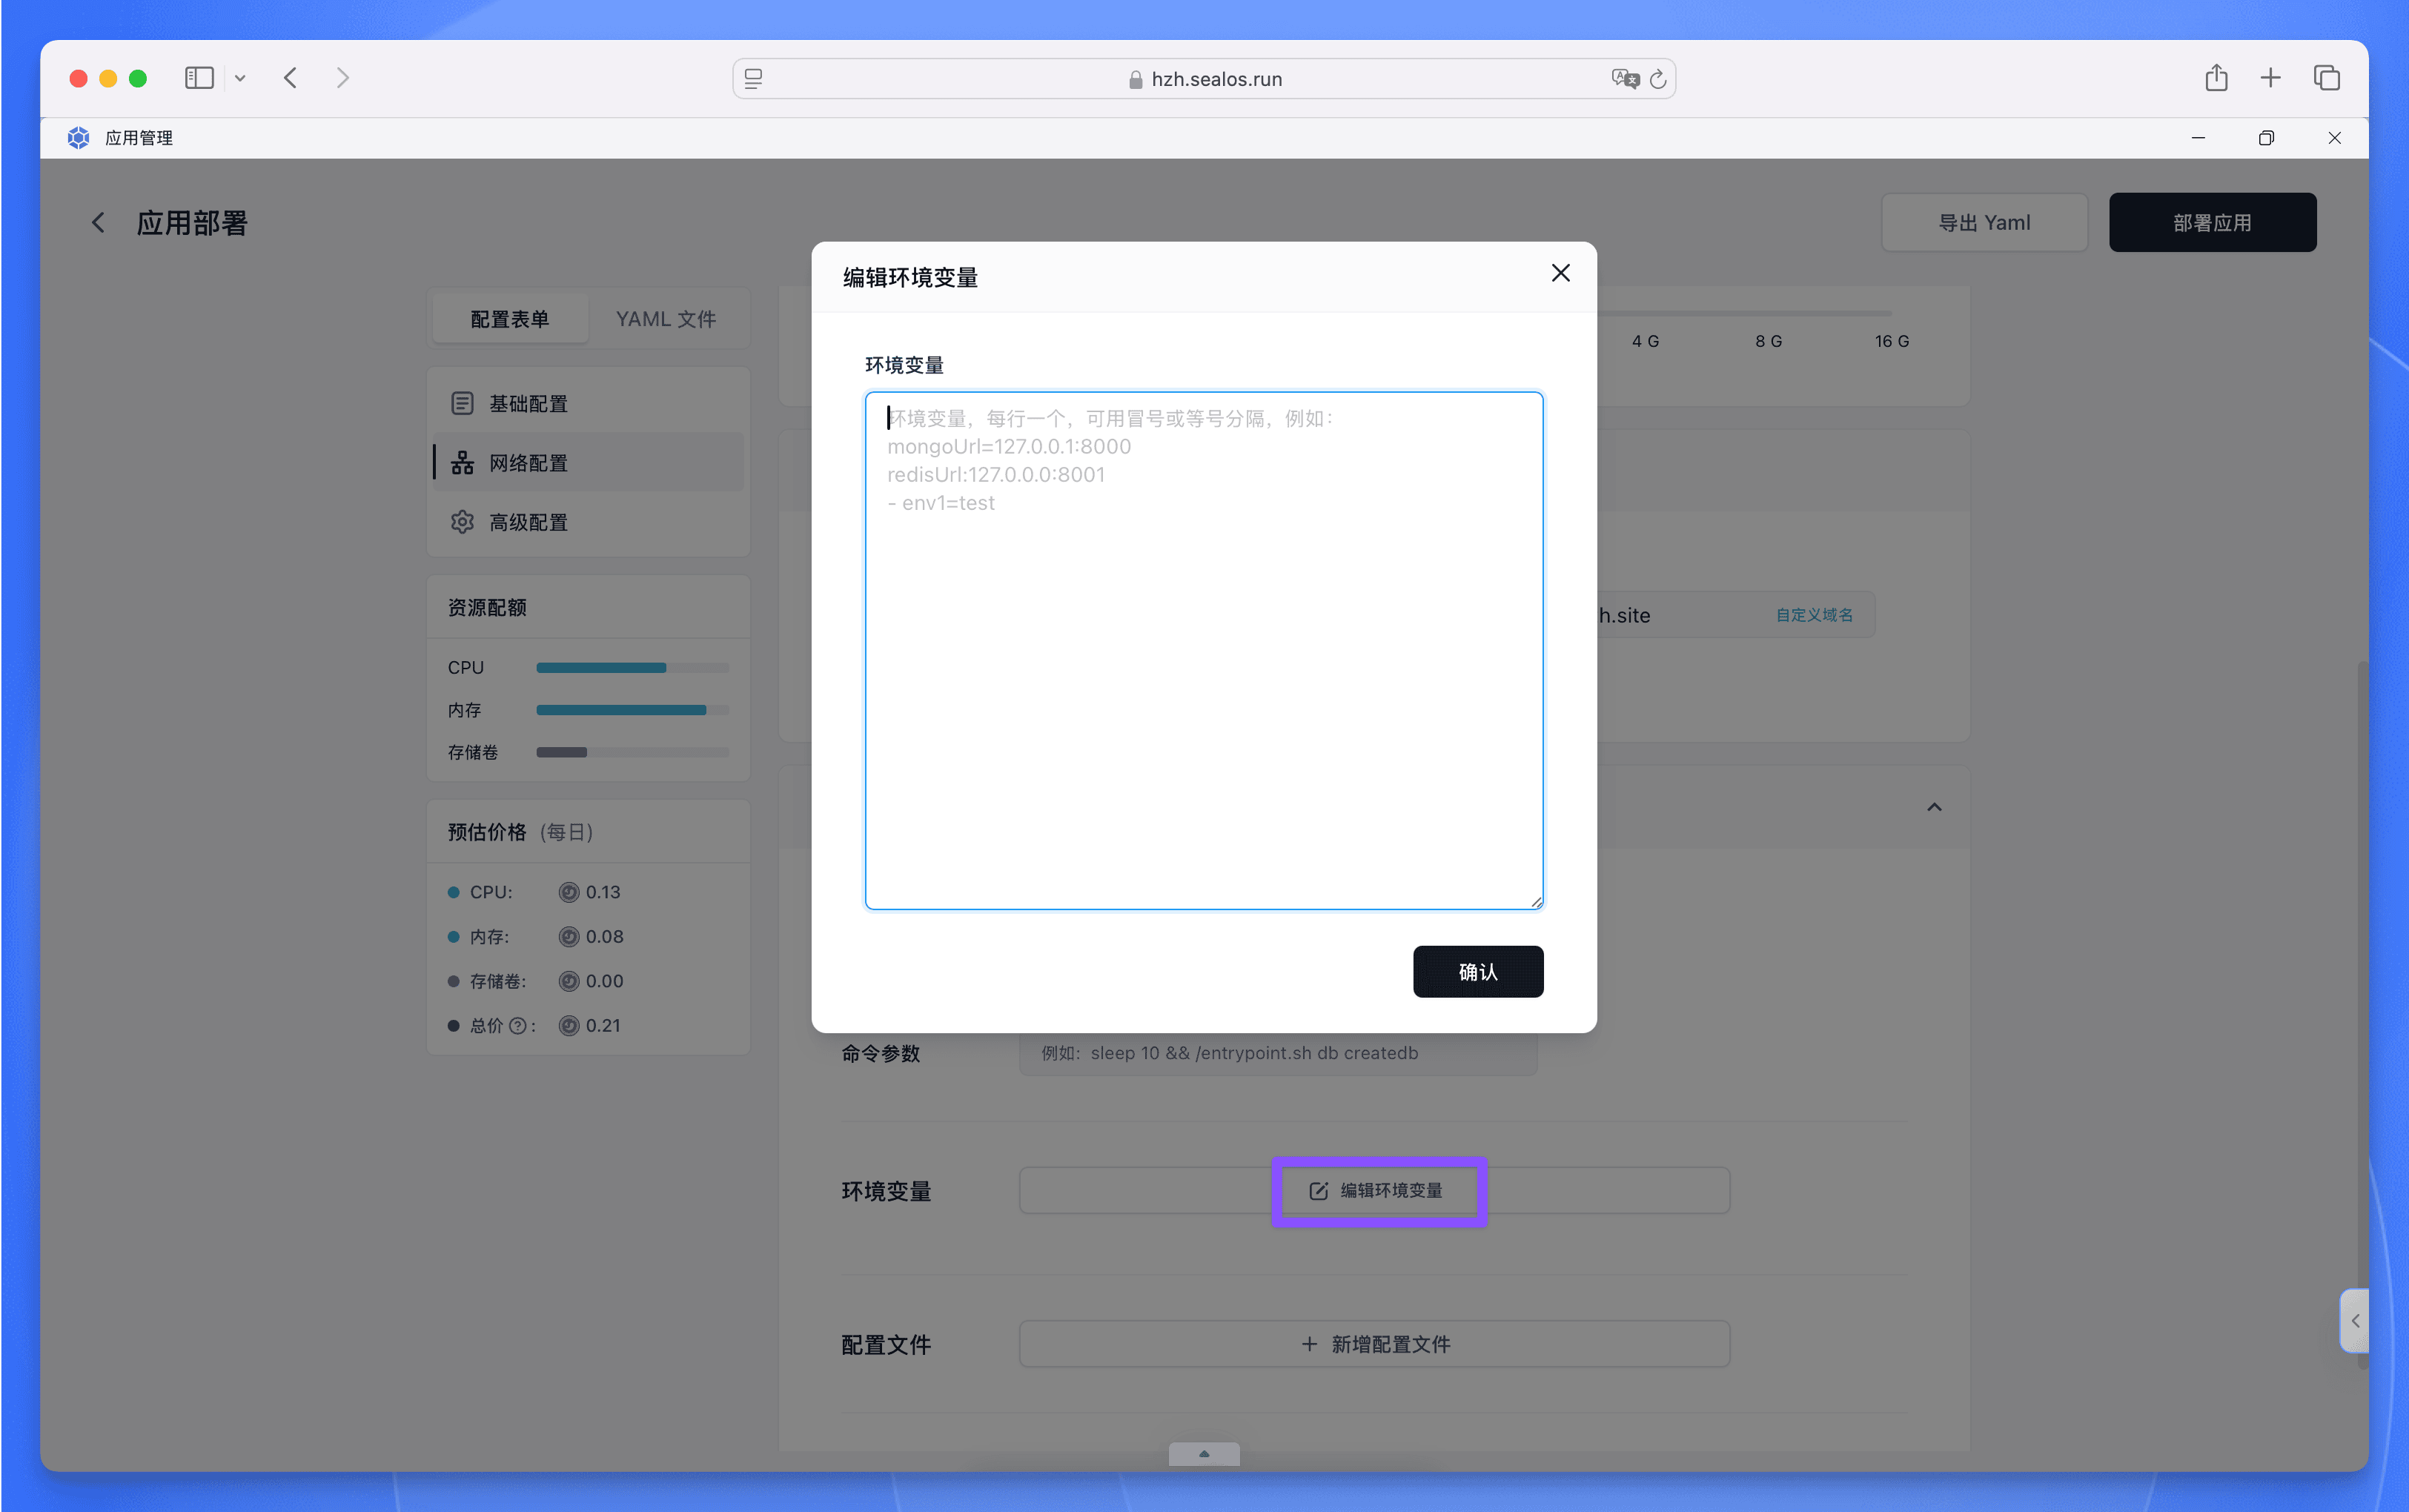The width and height of the screenshot is (2409, 1512).
Task: Select 高级配置 in the sidebar
Action: point(588,521)
